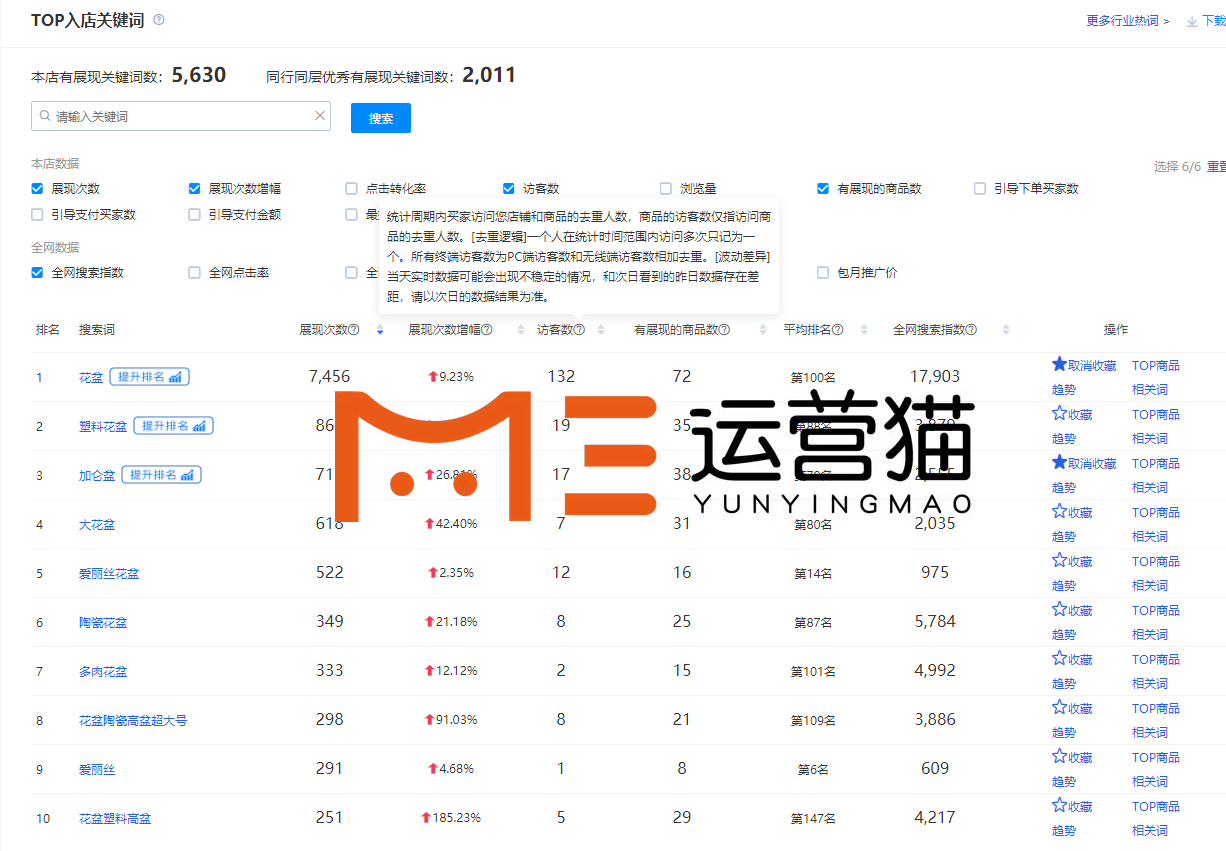Uncheck the 有展现的商品数 checkbox

pyautogui.click(x=823, y=188)
